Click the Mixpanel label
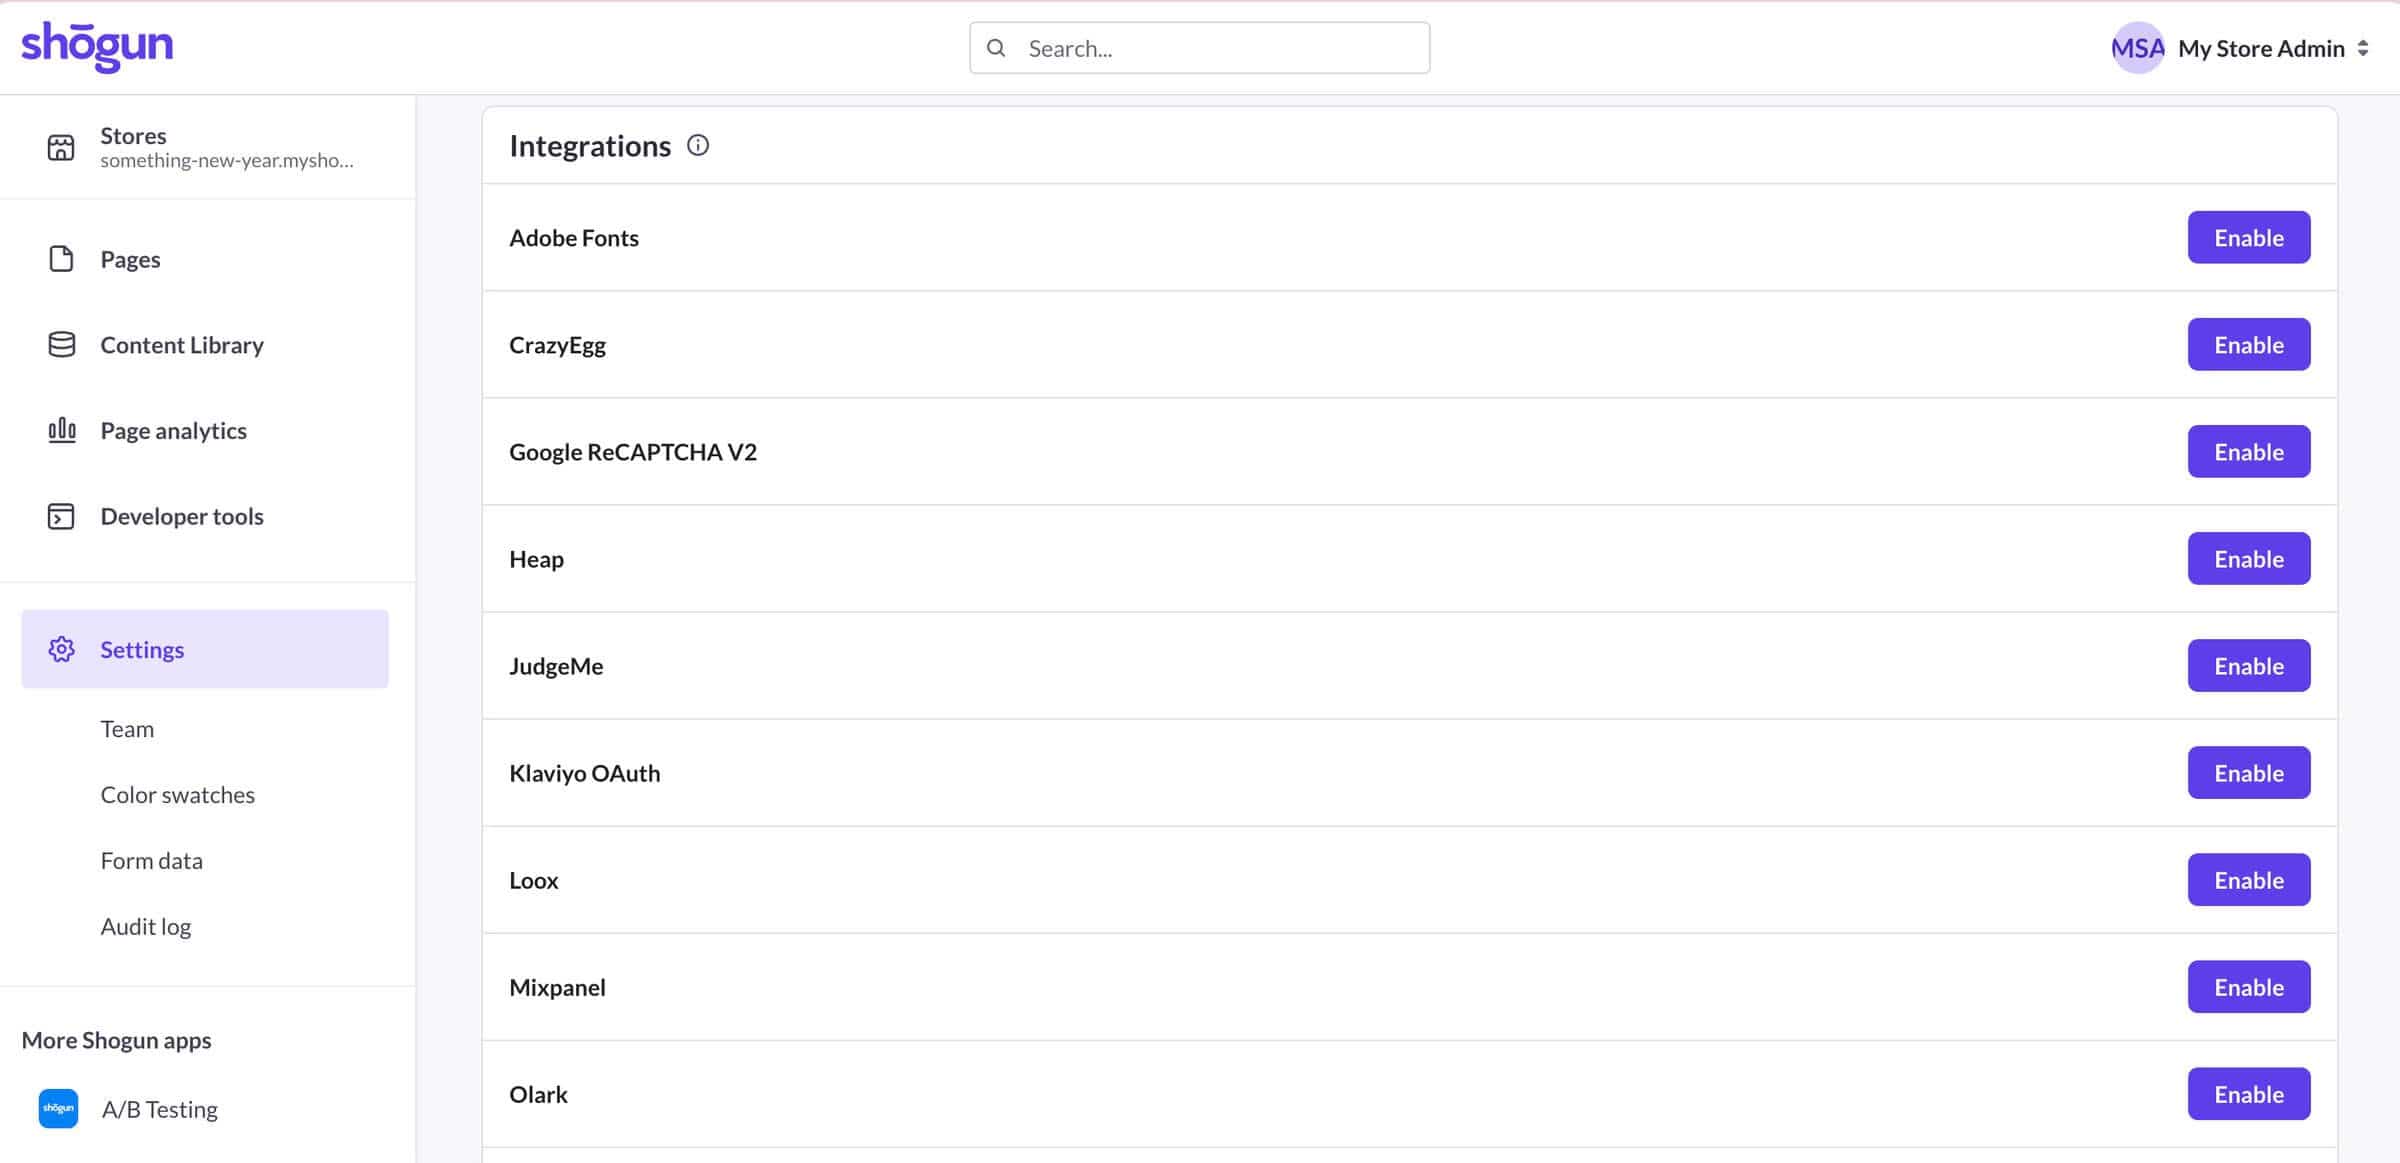 click(x=557, y=987)
